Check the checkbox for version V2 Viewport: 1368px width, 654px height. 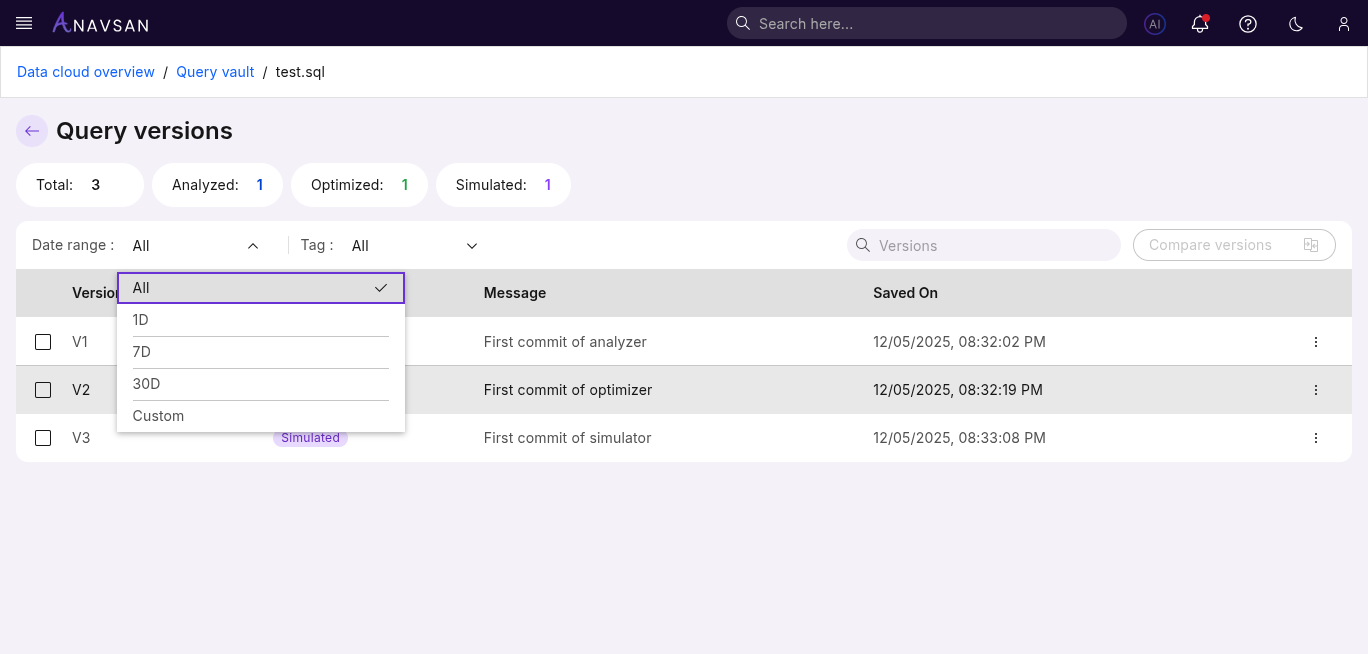click(42, 389)
